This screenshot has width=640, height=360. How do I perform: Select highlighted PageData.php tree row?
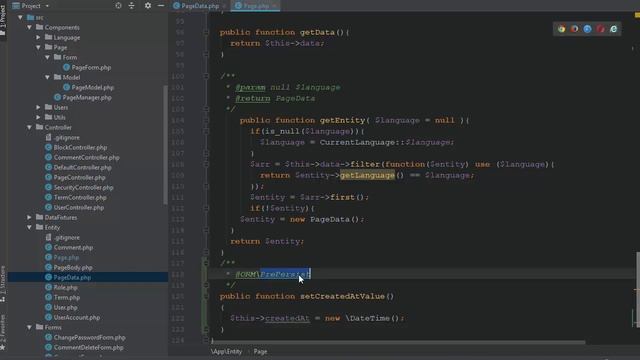click(88, 278)
